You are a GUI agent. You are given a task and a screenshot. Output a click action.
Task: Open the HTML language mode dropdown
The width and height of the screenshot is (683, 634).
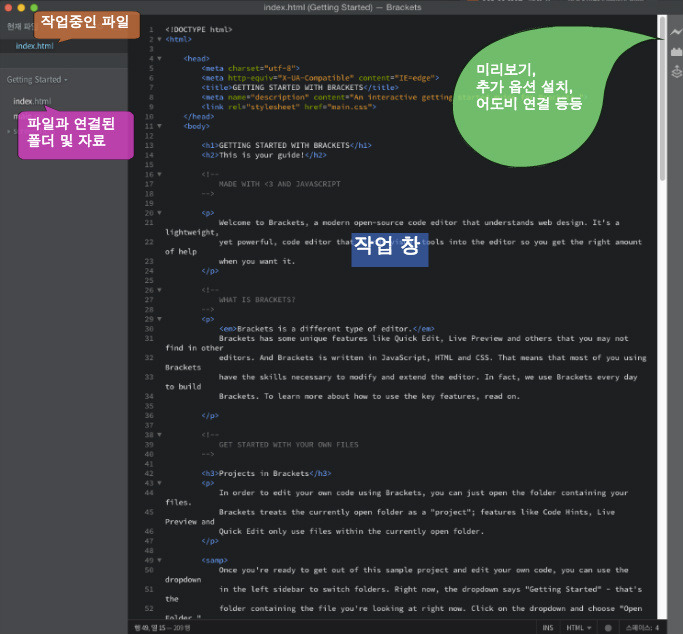coord(578,627)
